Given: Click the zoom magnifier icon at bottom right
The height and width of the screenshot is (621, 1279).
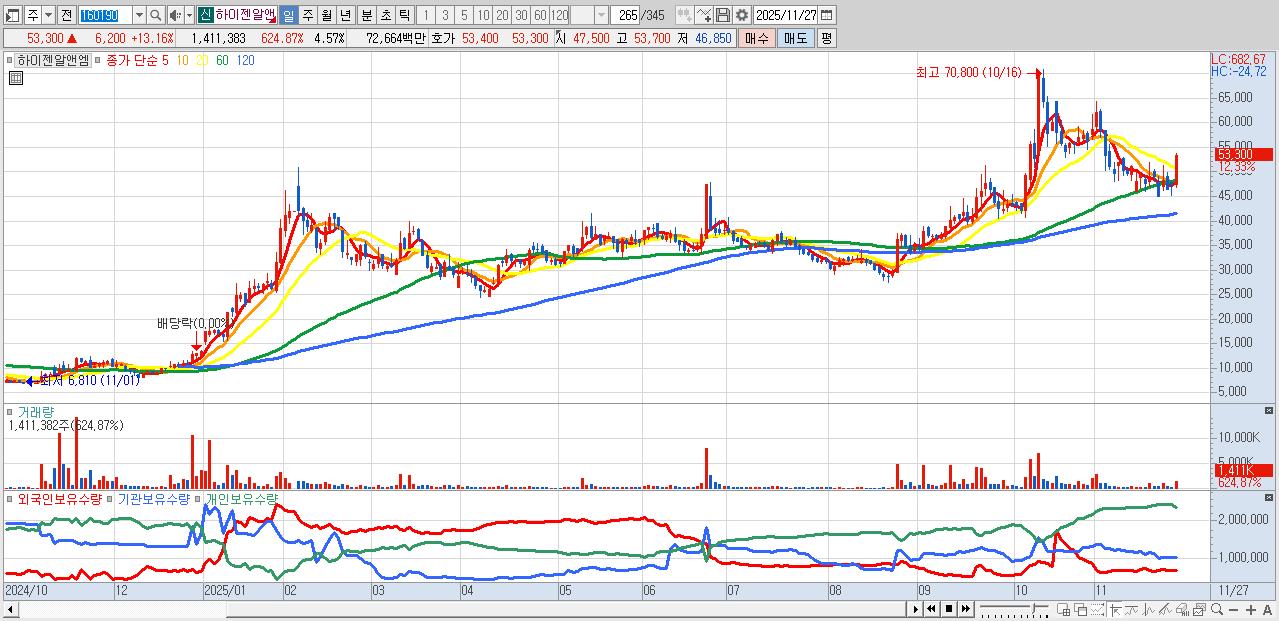Looking at the screenshot, I should point(1217,609).
